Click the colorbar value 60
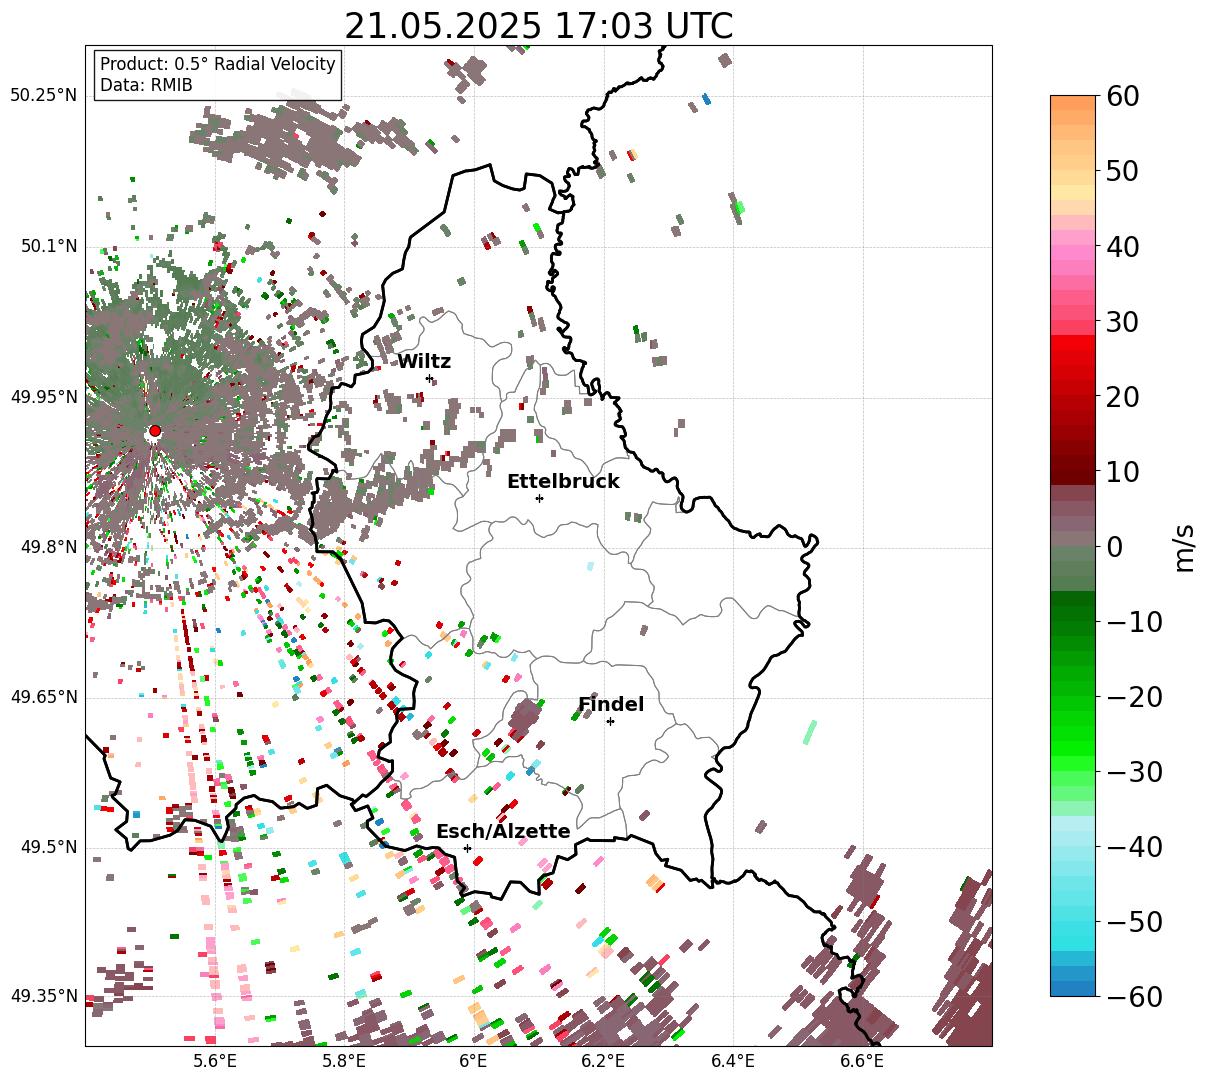 pos(1122,96)
